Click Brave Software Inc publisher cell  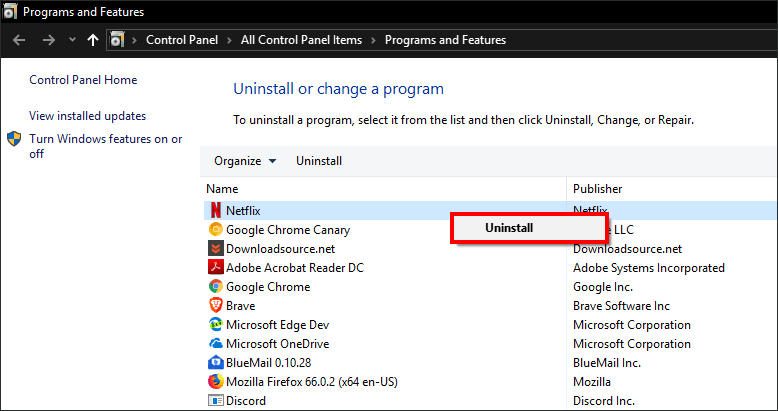pyautogui.click(x=621, y=306)
